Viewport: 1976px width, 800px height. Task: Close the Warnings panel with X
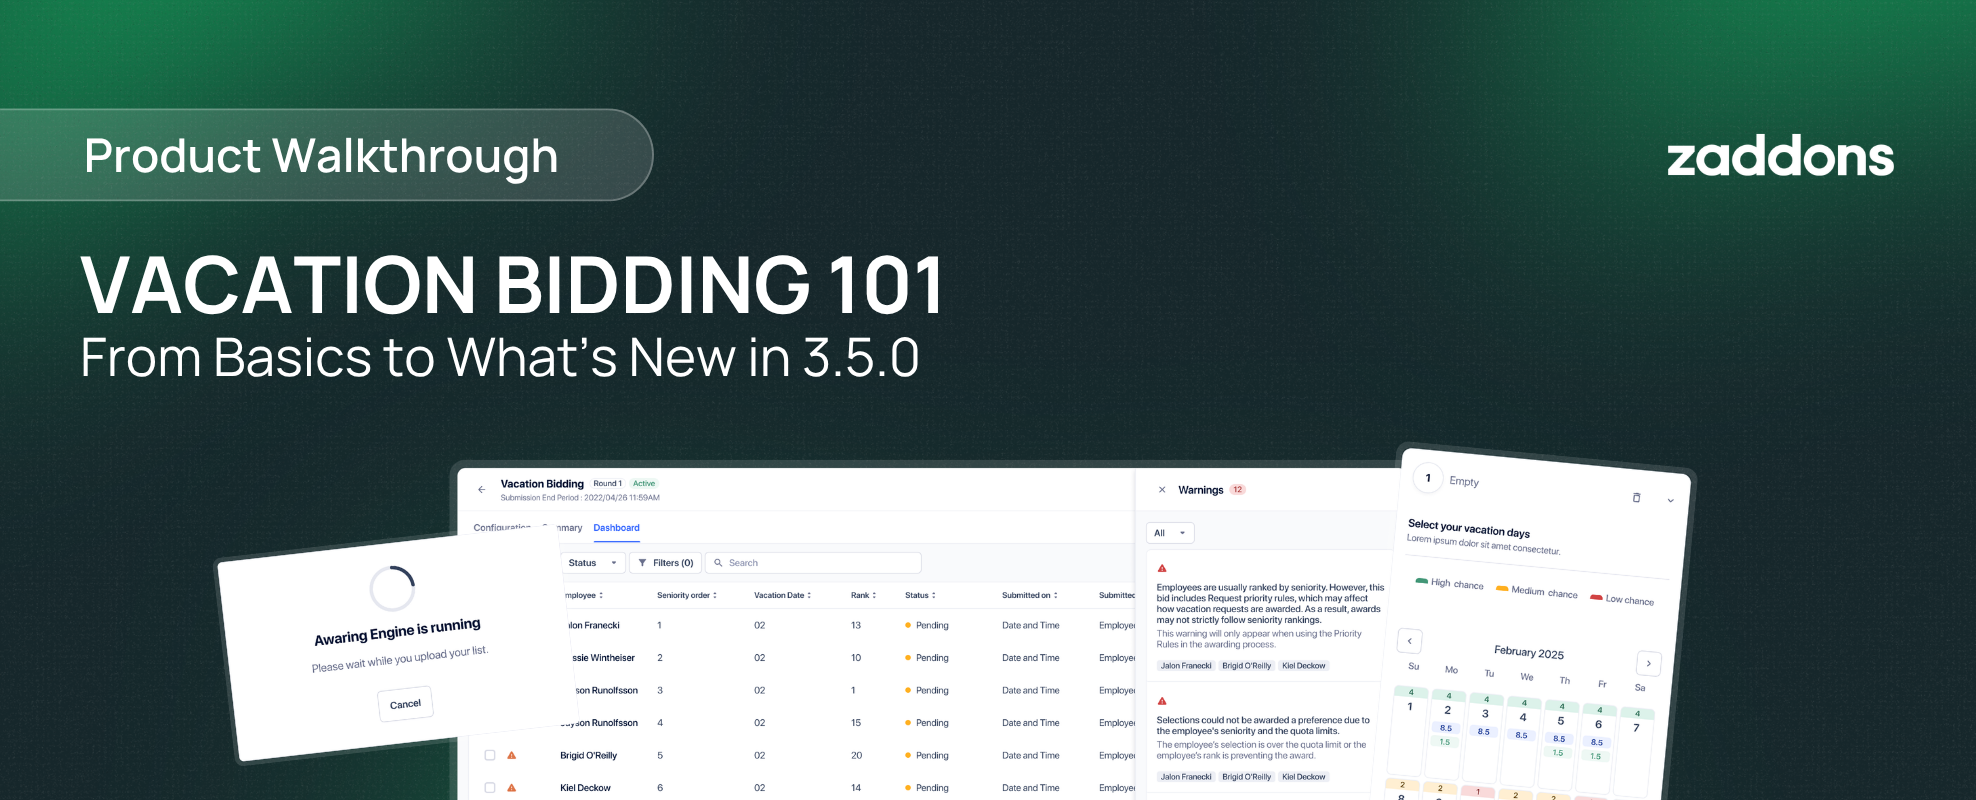(x=1161, y=490)
